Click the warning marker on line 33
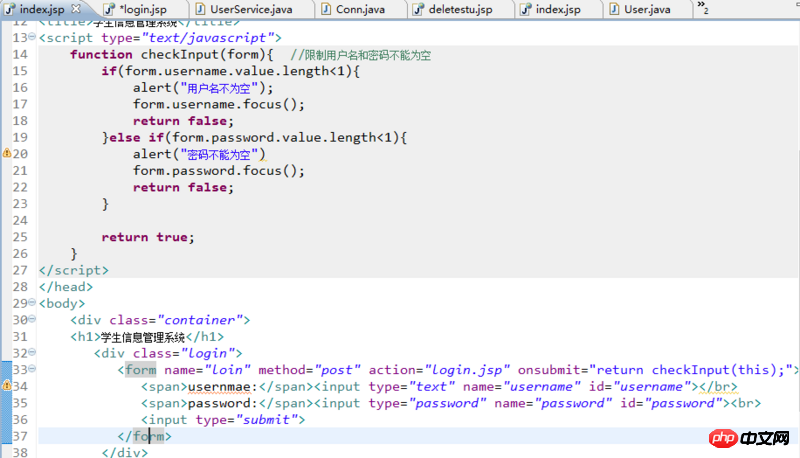Image resolution: width=800 pixels, height=458 pixels. [6, 370]
